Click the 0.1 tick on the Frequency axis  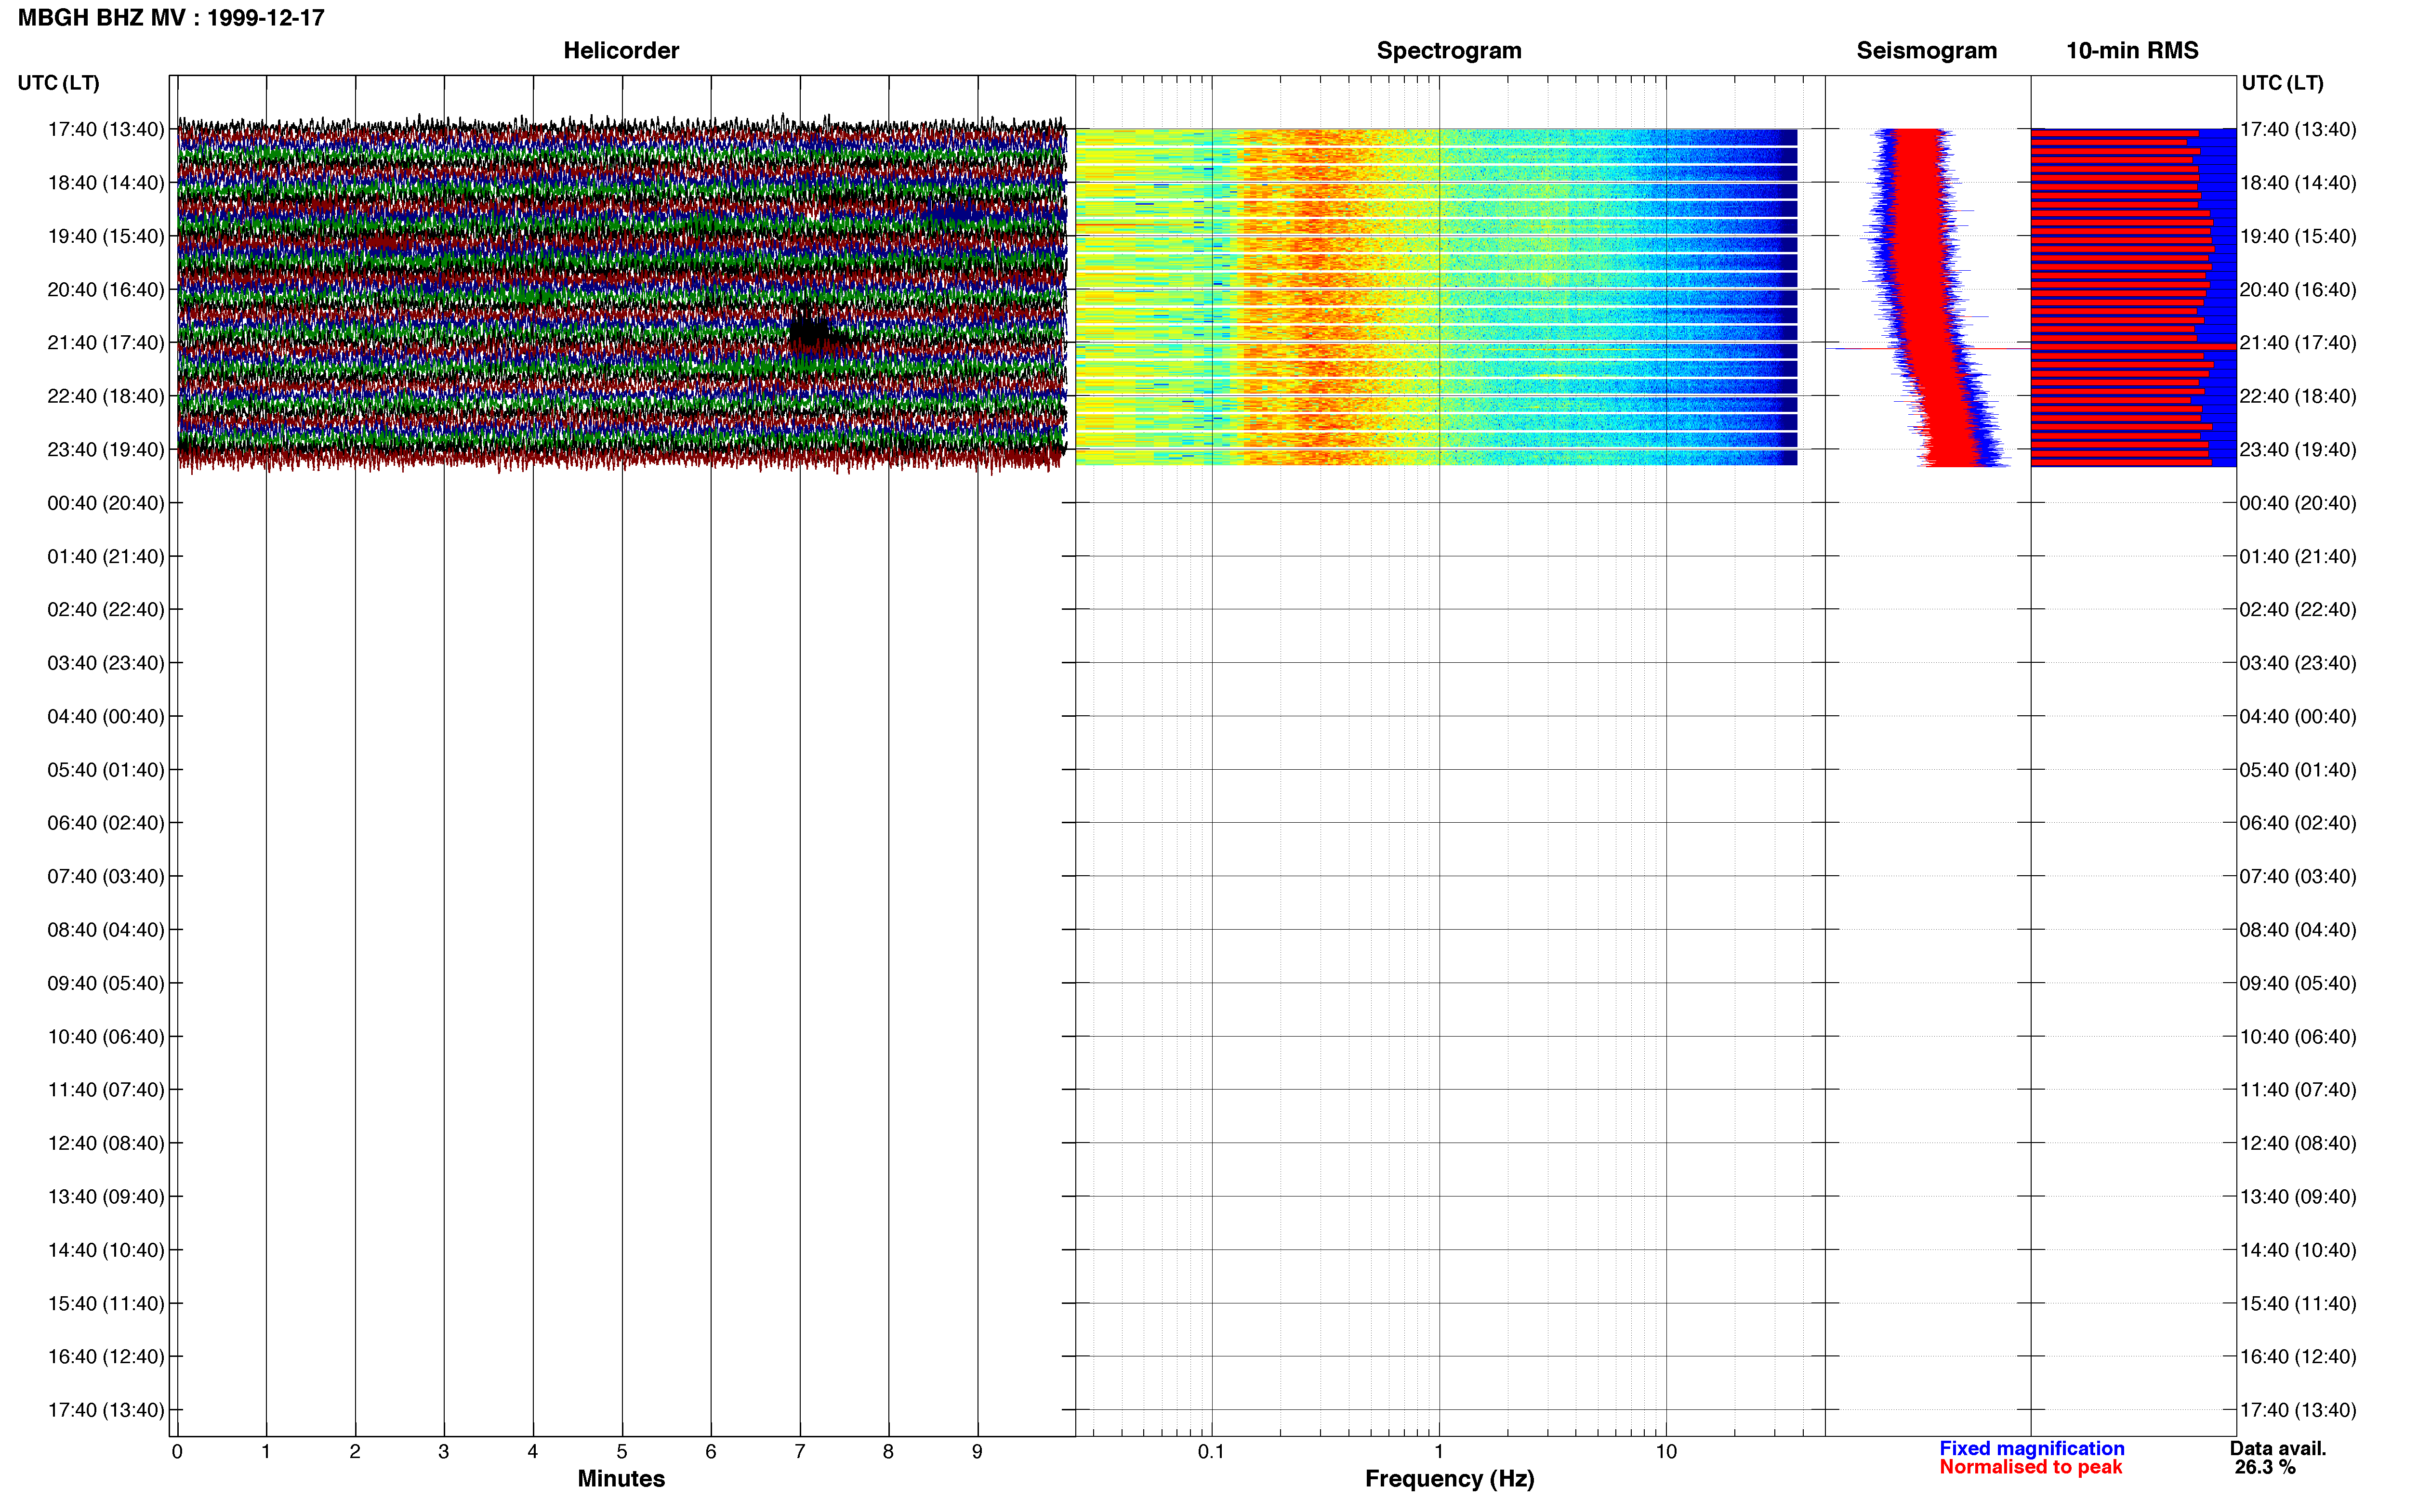1211,1452
